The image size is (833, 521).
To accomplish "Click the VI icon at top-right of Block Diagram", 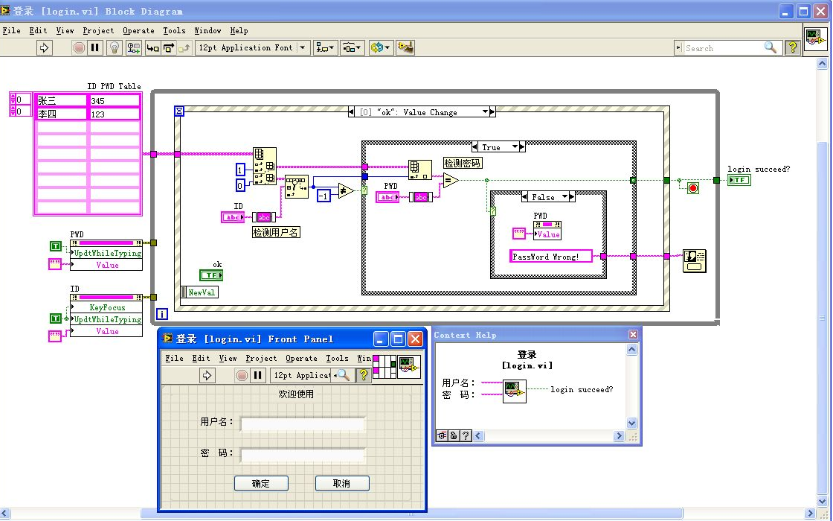I will (x=815, y=39).
